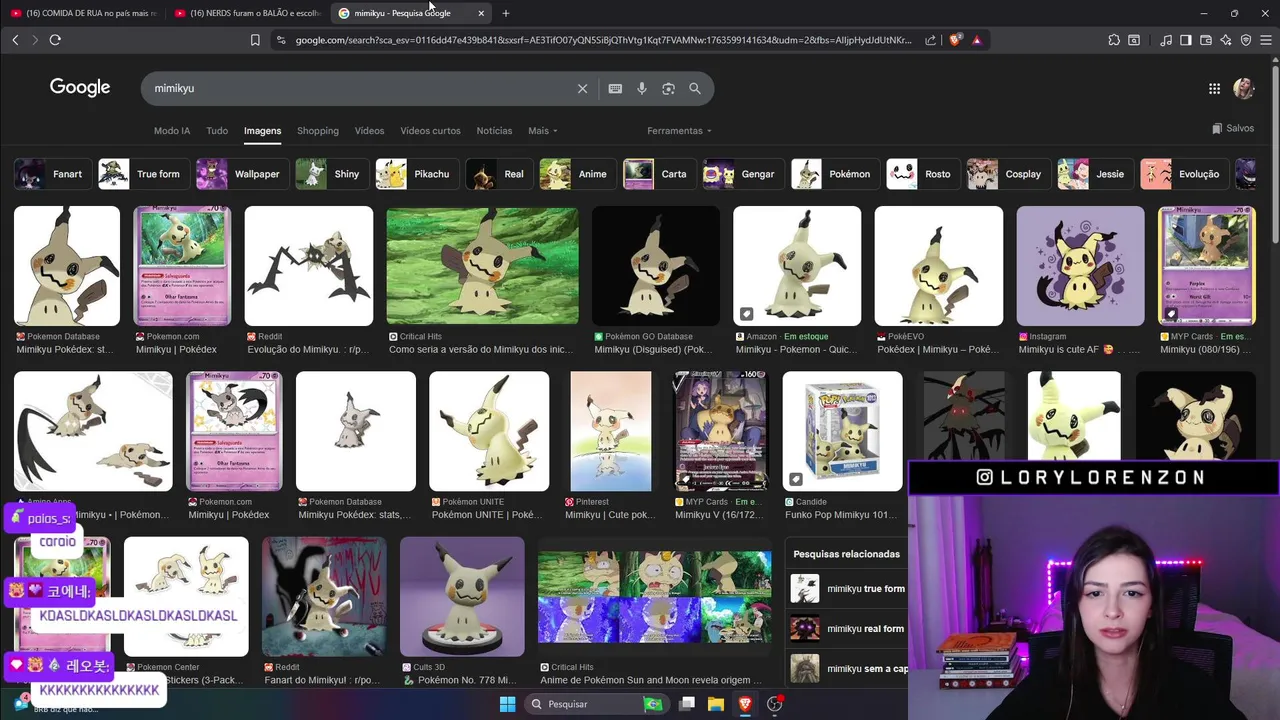Open the Brave Shields lion icon
The width and height of the screenshot is (1280, 720).
(955, 40)
